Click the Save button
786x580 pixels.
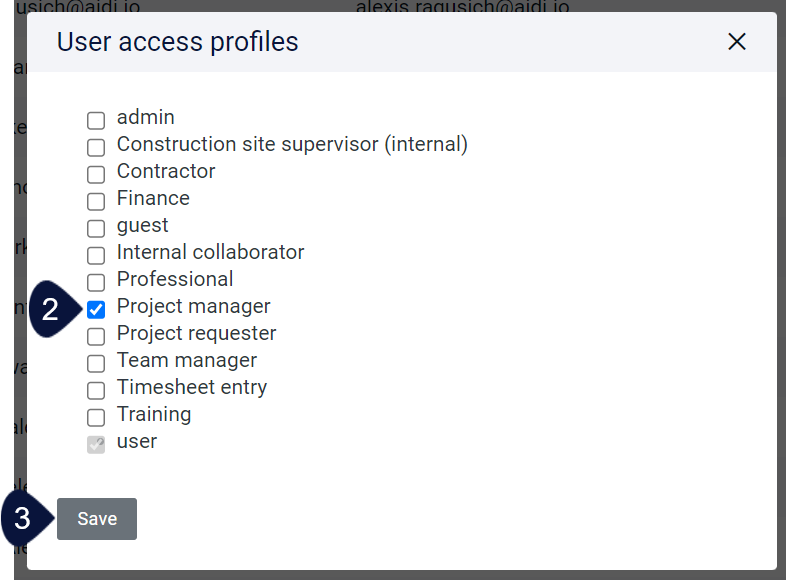click(97, 519)
